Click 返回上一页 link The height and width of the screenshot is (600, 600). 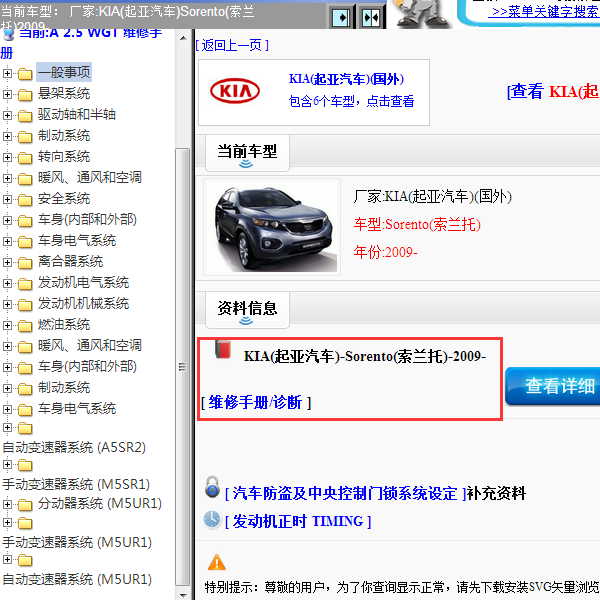(x=232, y=46)
